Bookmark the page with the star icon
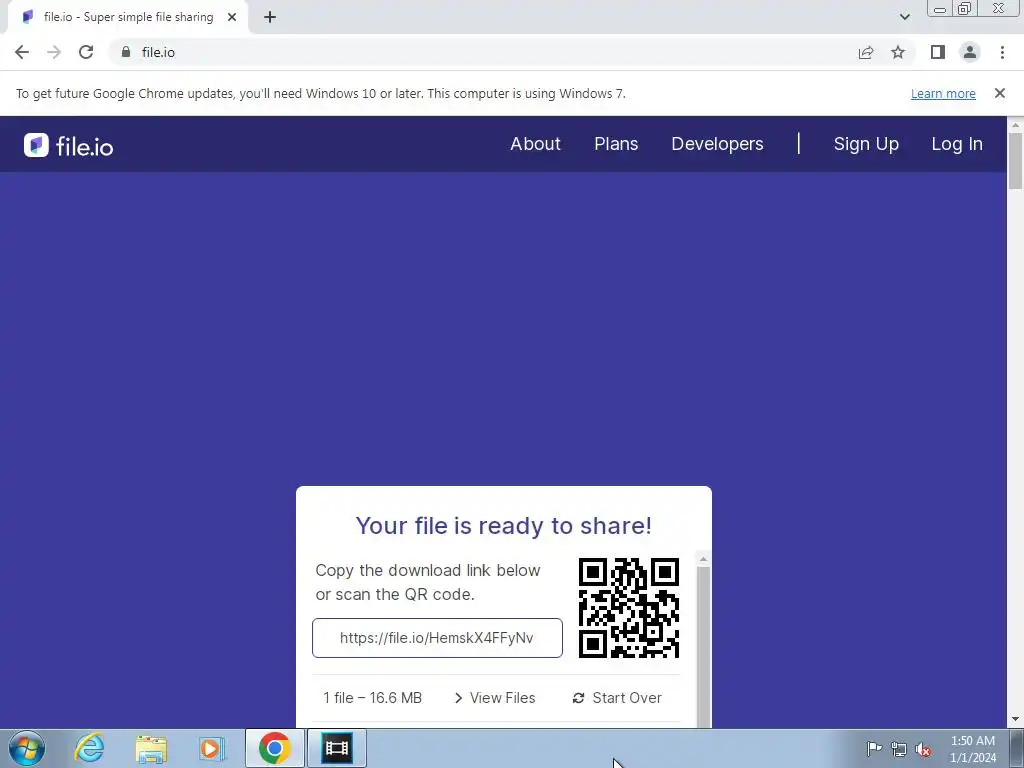 pos(898,52)
